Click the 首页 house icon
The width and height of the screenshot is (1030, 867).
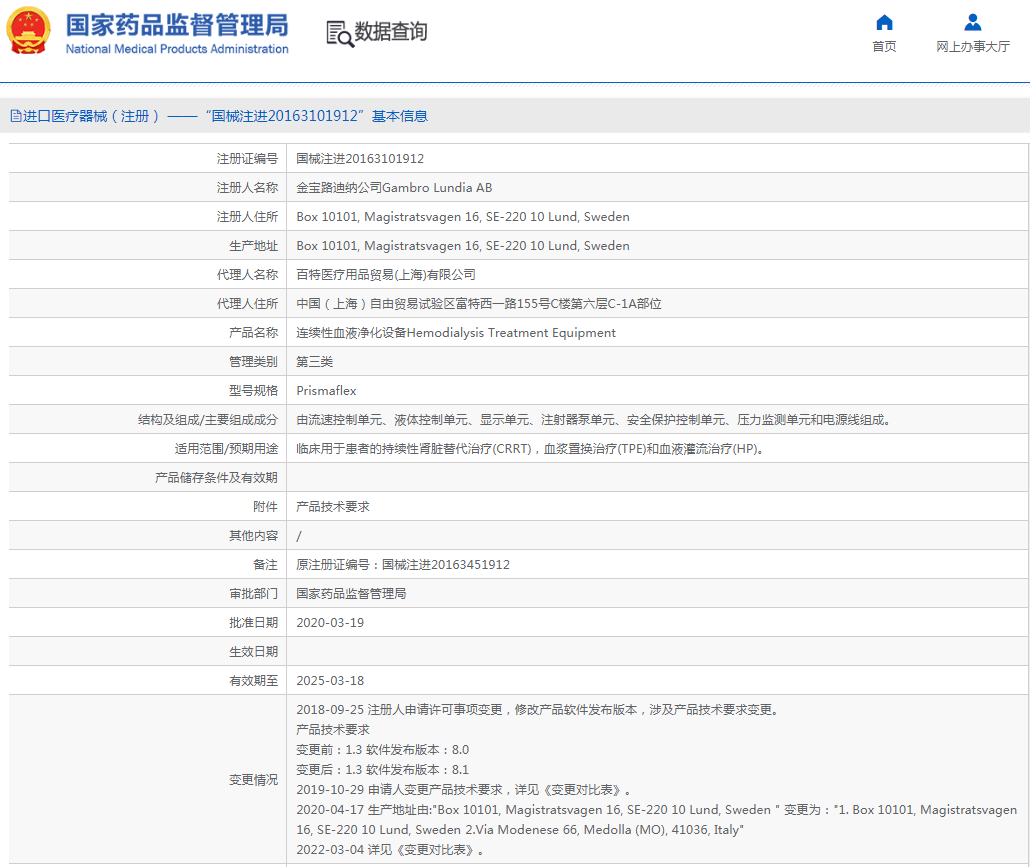click(x=884, y=23)
